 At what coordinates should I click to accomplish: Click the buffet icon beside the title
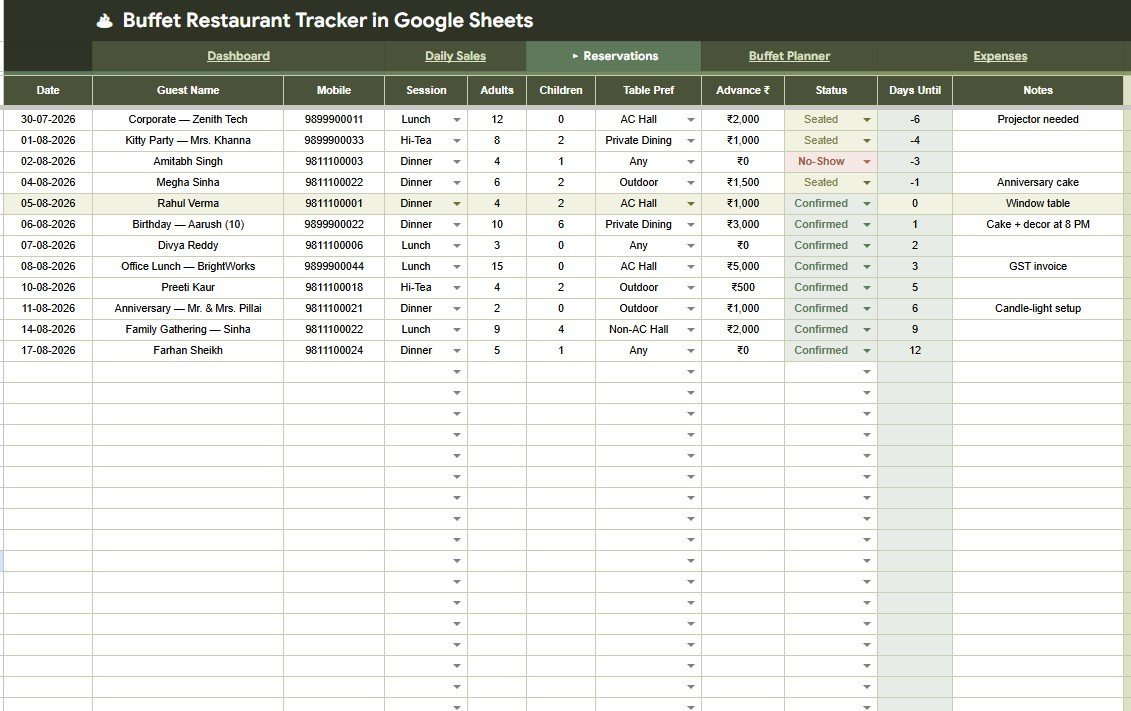coord(105,21)
